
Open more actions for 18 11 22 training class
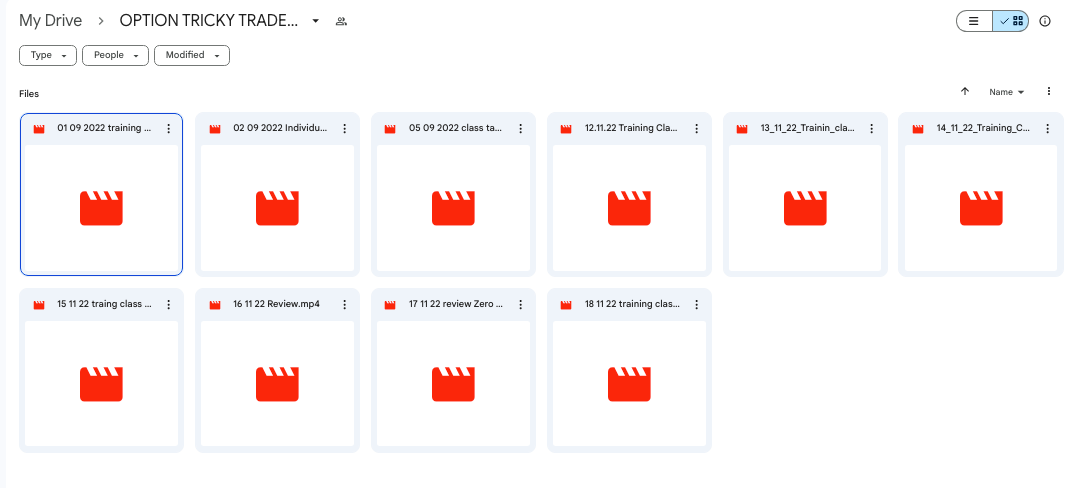coord(696,305)
